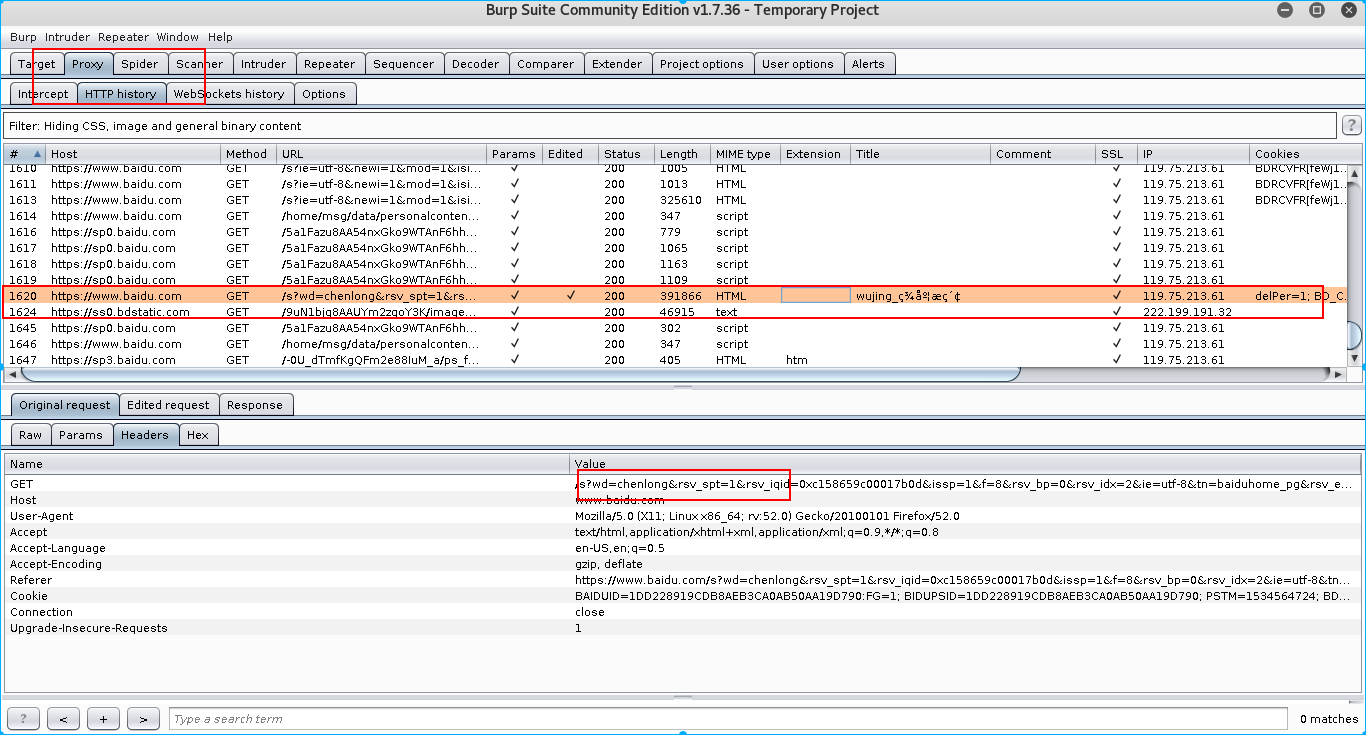Switch to the Spider tab
Screen dimensions: 1366x735
pos(140,64)
